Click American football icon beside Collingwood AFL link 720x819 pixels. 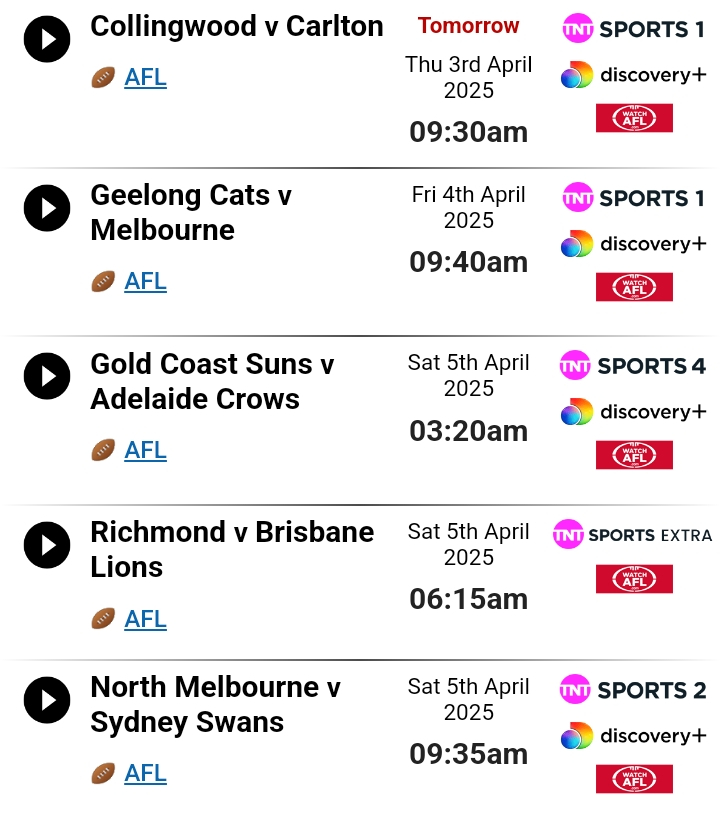[x=103, y=78]
